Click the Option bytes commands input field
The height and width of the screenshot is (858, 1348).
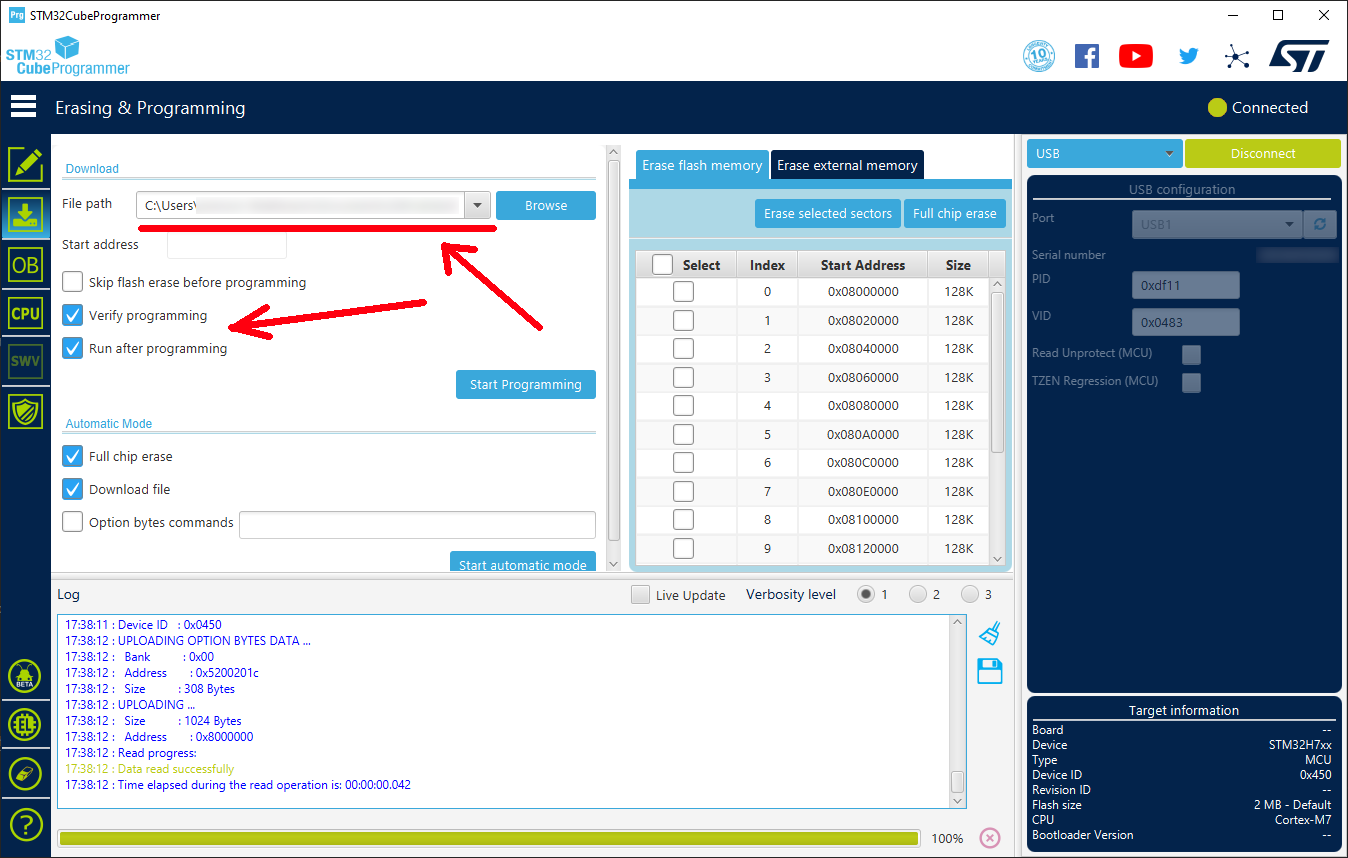pos(417,524)
